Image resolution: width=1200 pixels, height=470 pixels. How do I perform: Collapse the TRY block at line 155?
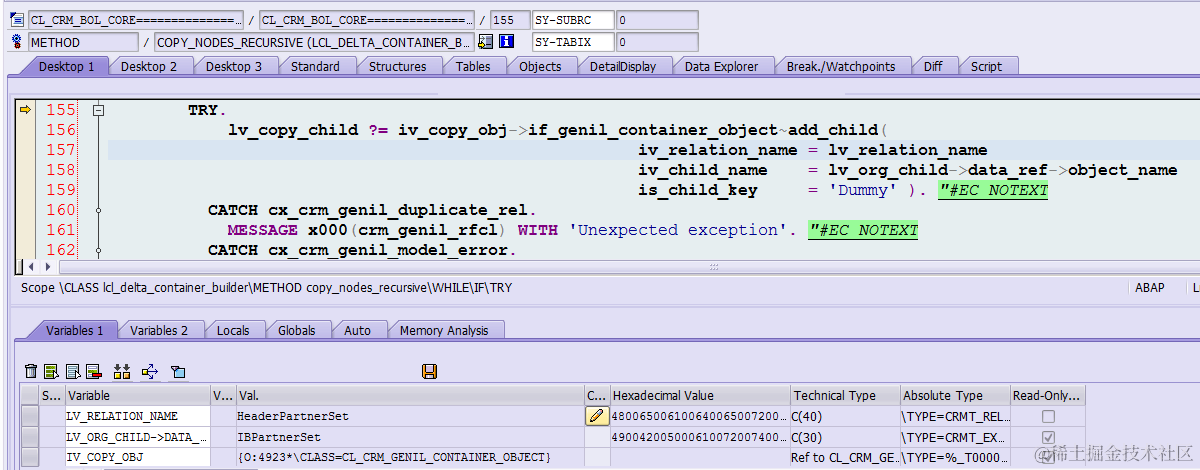[x=98, y=110]
